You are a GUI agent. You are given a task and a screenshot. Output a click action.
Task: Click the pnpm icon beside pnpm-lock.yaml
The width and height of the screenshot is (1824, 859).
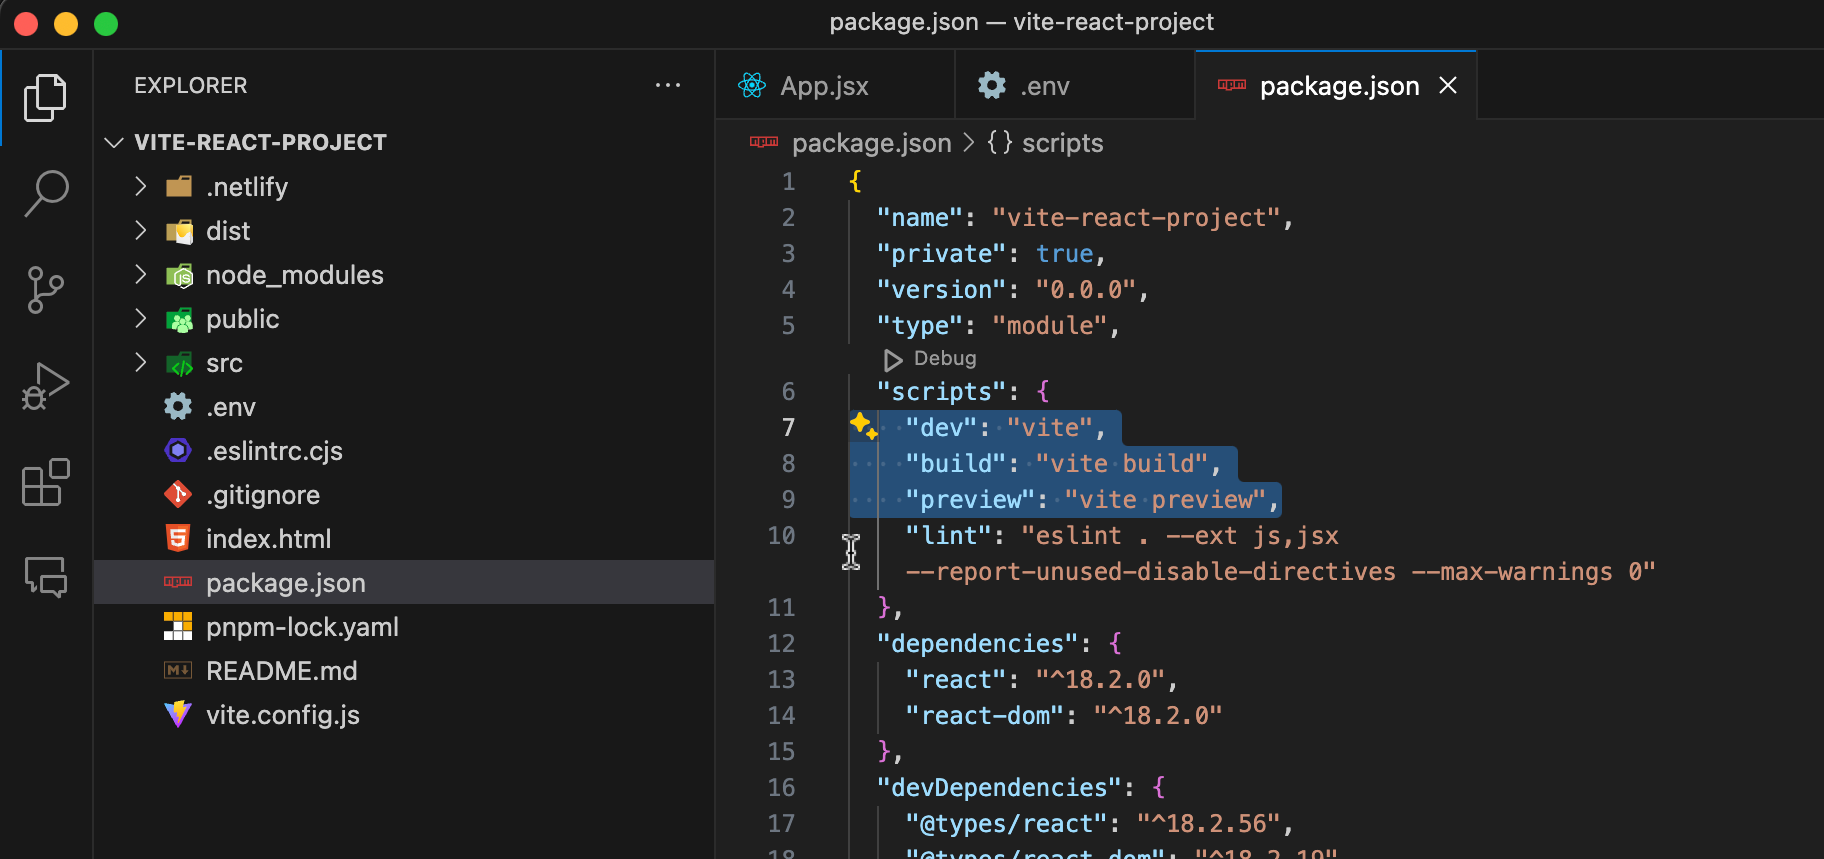(178, 626)
